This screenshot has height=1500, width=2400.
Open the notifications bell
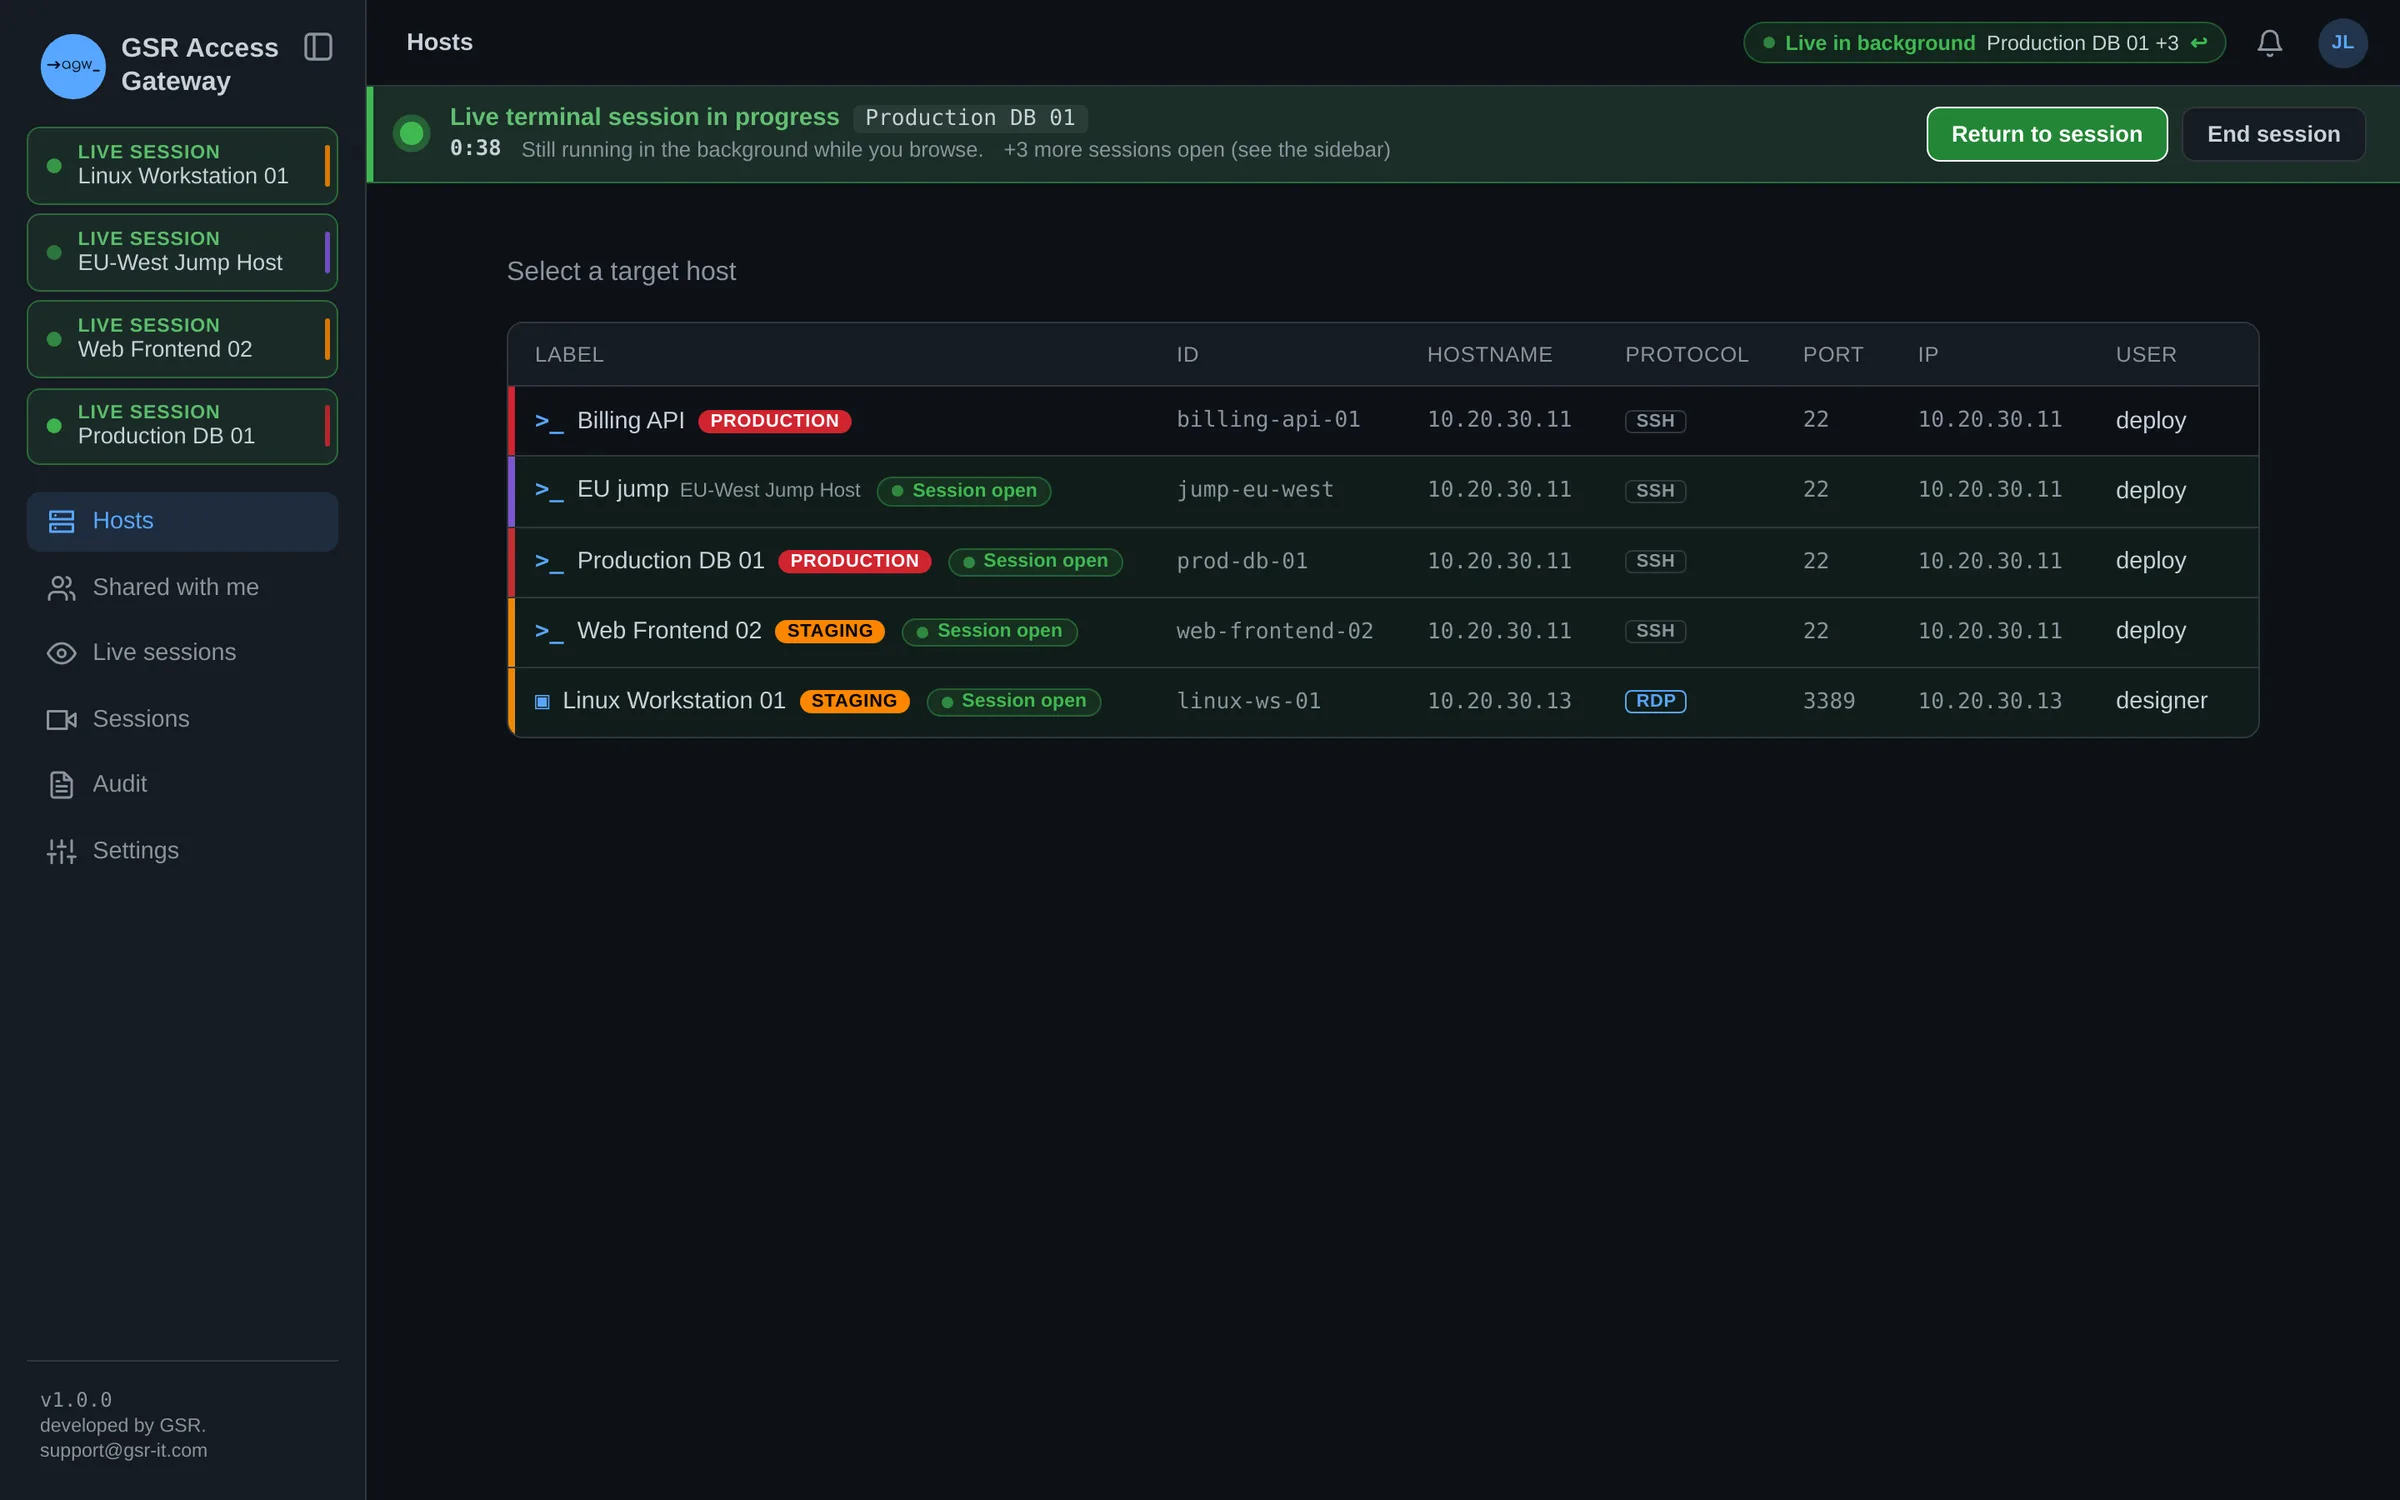tap(2269, 43)
